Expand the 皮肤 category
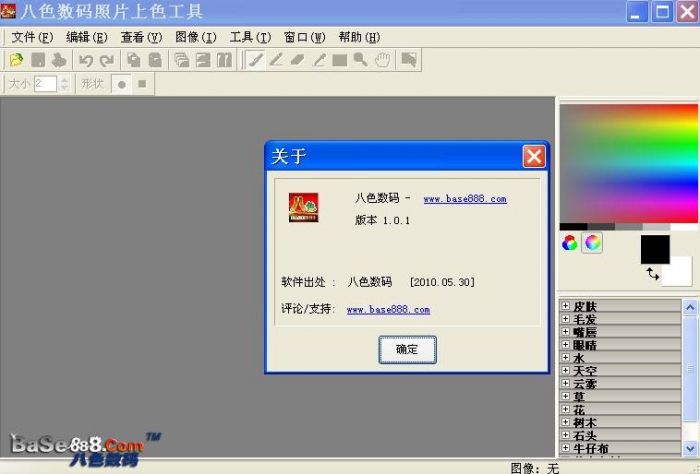 click(x=566, y=306)
